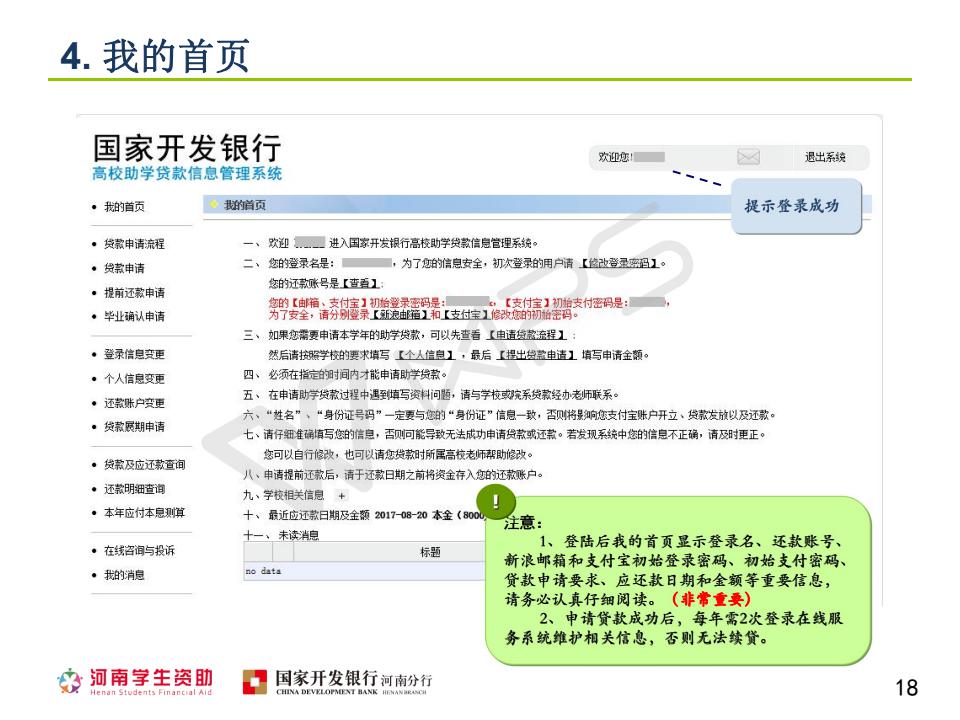Image resolution: width=960 pixels, height=720 pixels.
Task: Select 在线咨询与投诉 menu item
Action: (x=139, y=551)
